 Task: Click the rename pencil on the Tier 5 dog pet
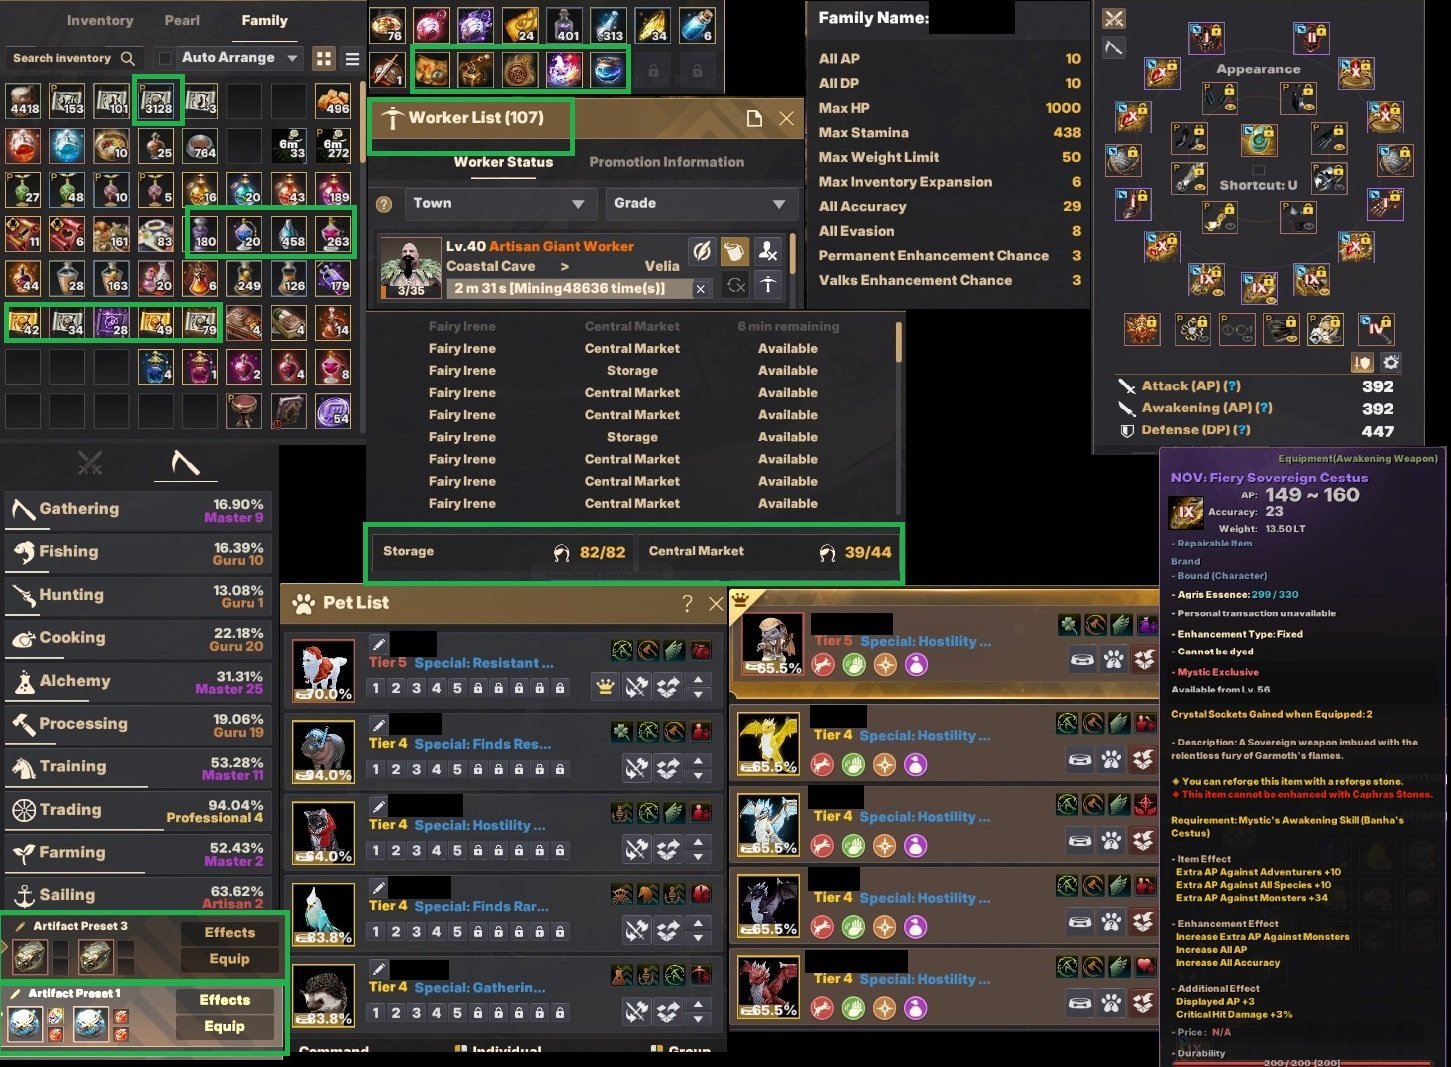pyautogui.click(x=379, y=643)
